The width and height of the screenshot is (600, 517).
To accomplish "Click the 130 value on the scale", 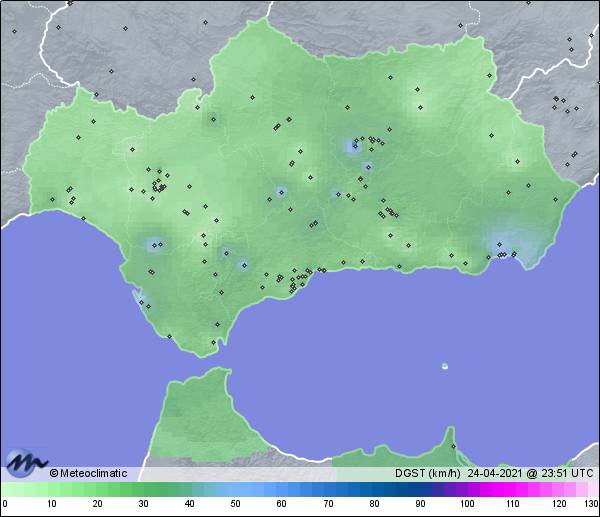I will coord(591,504).
